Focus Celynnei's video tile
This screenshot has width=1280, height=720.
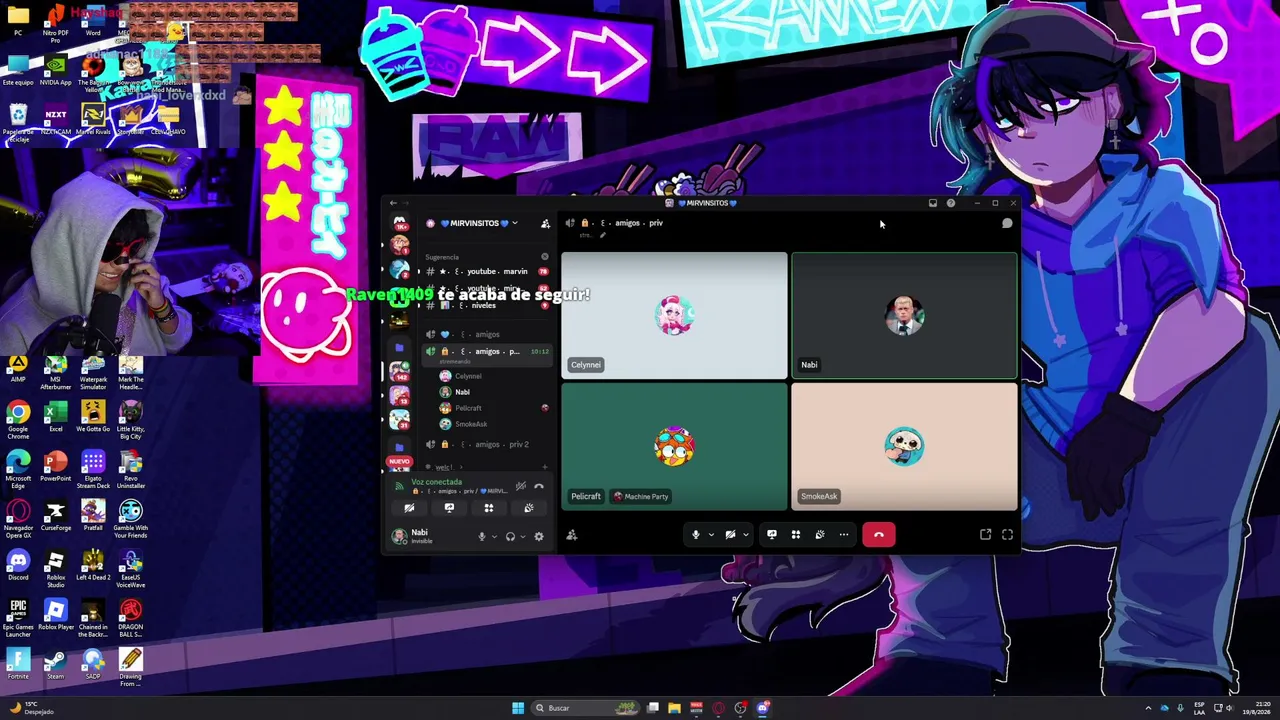click(674, 316)
